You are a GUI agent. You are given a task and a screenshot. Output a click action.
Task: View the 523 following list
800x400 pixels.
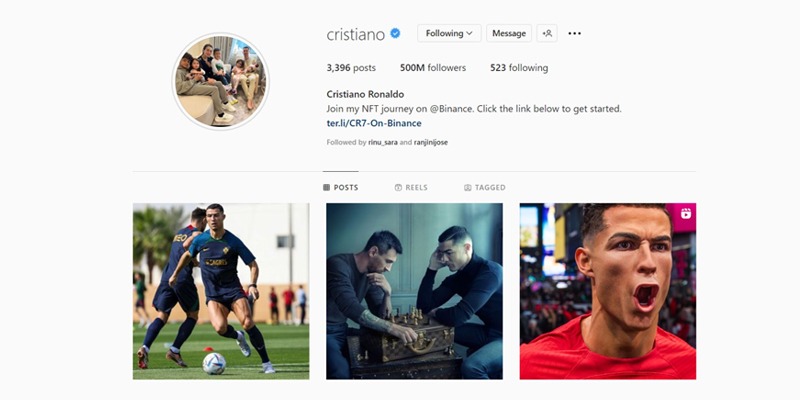(519, 68)
